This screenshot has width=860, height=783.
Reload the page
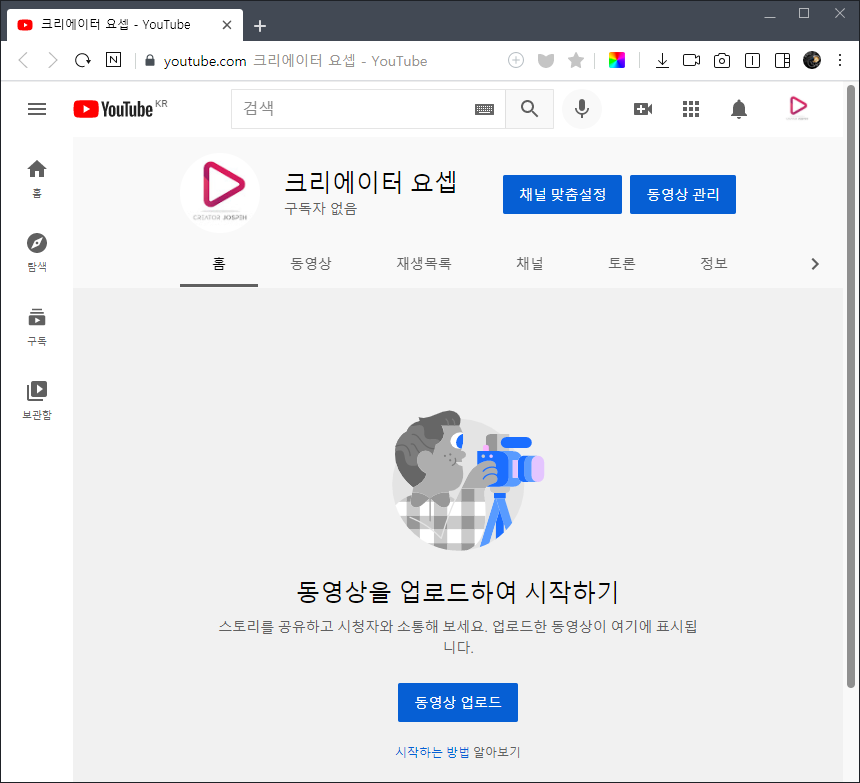click(x=83, y=60)
